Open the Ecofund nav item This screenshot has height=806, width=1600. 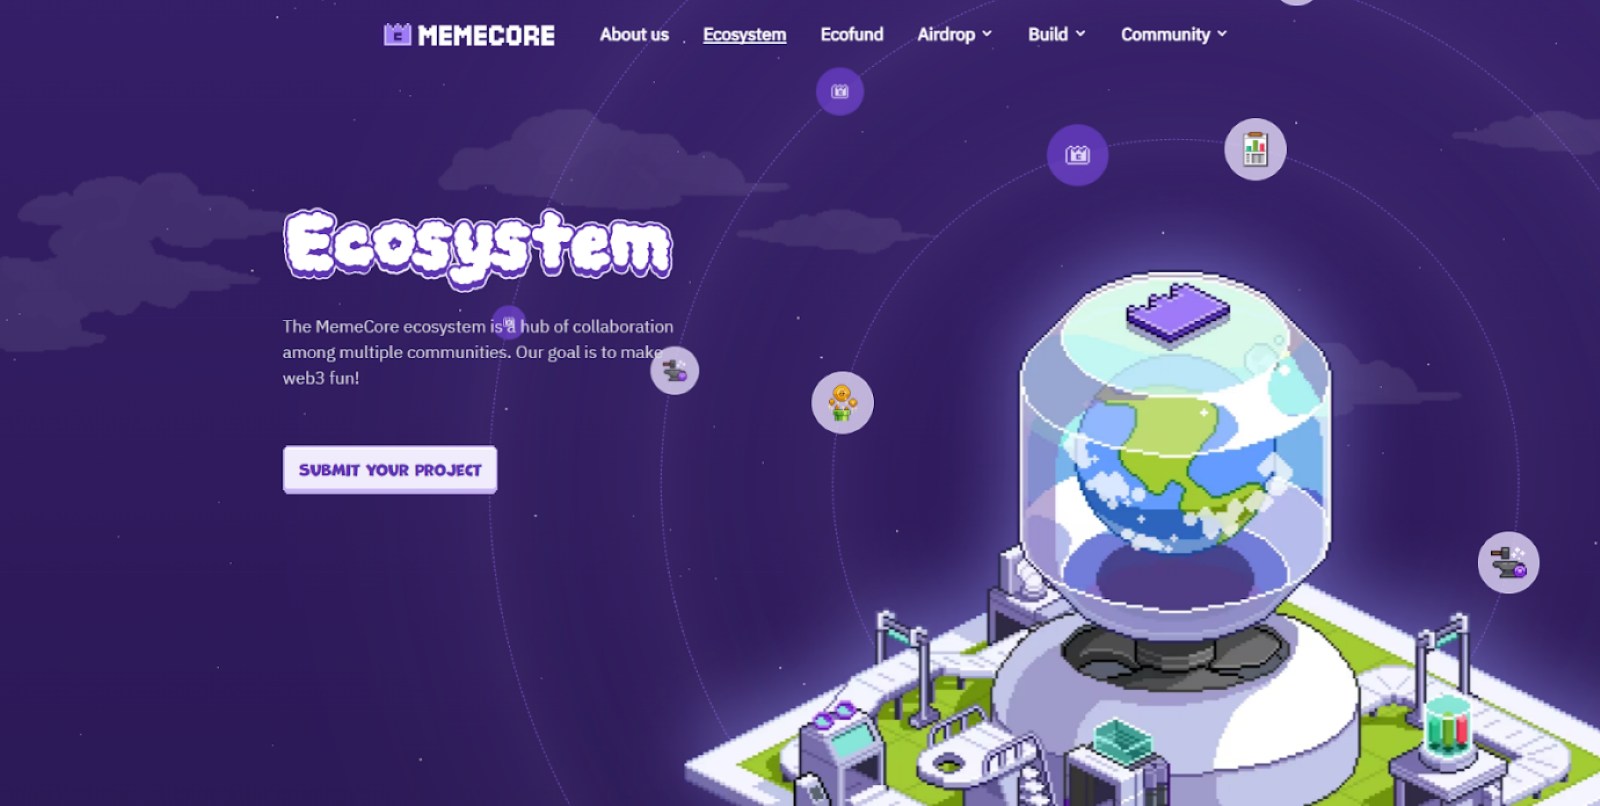click(852, 34)
